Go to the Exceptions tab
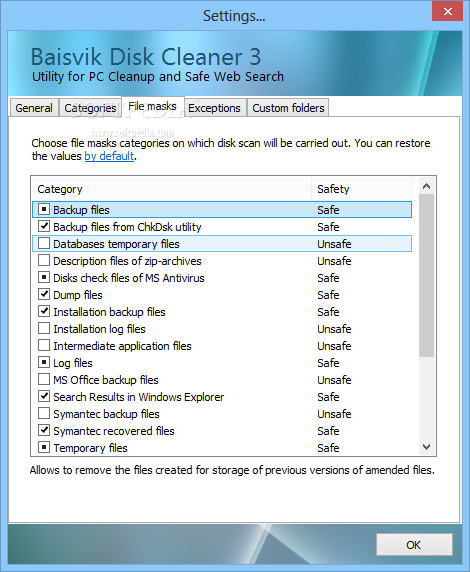 pos(215,108)
